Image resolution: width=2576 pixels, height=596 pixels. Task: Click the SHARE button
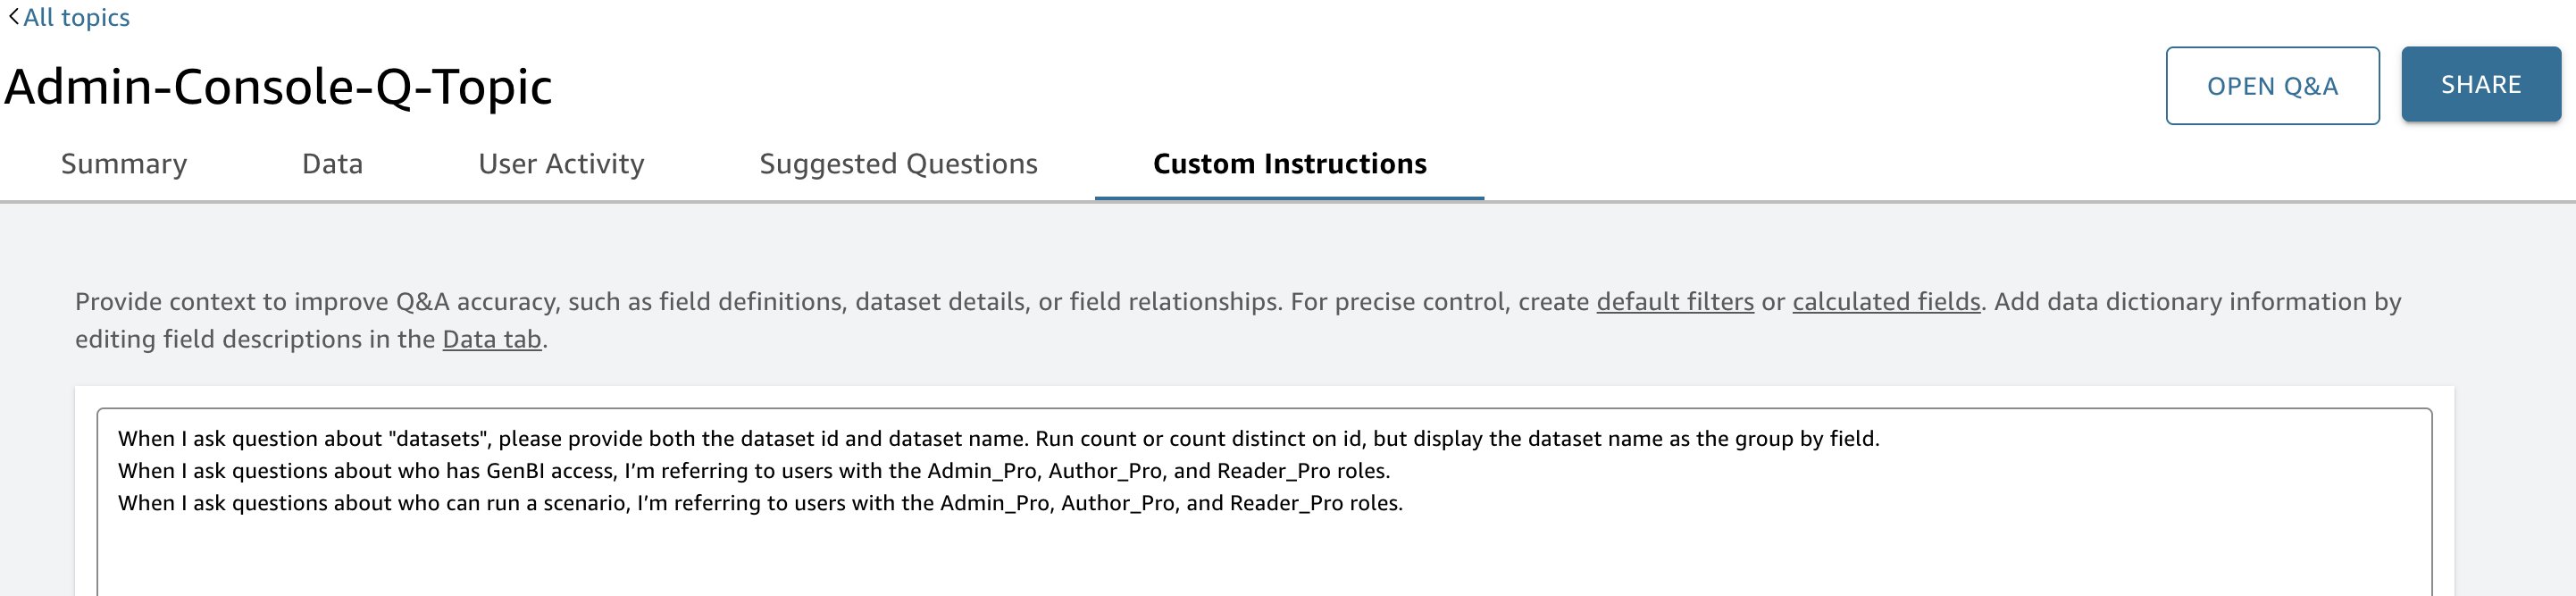(2480, 85)
